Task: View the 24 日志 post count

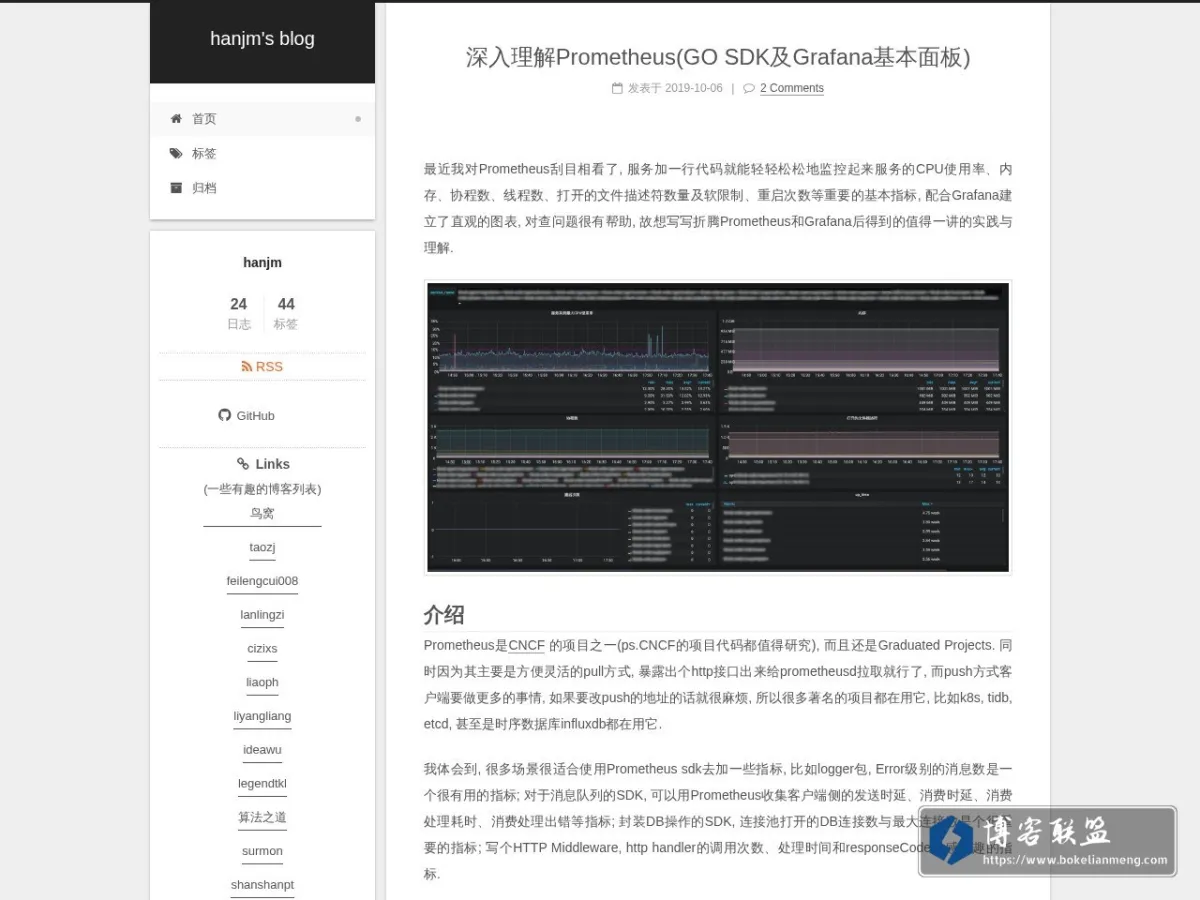Action: [x=238, y=313]
